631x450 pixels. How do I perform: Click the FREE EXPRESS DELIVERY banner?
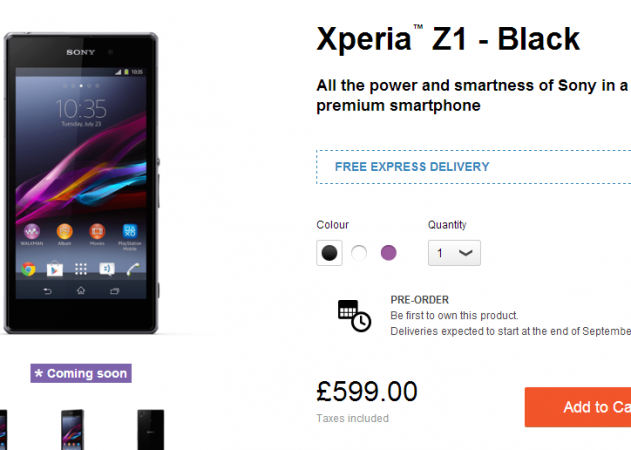(x=474, y=167)
